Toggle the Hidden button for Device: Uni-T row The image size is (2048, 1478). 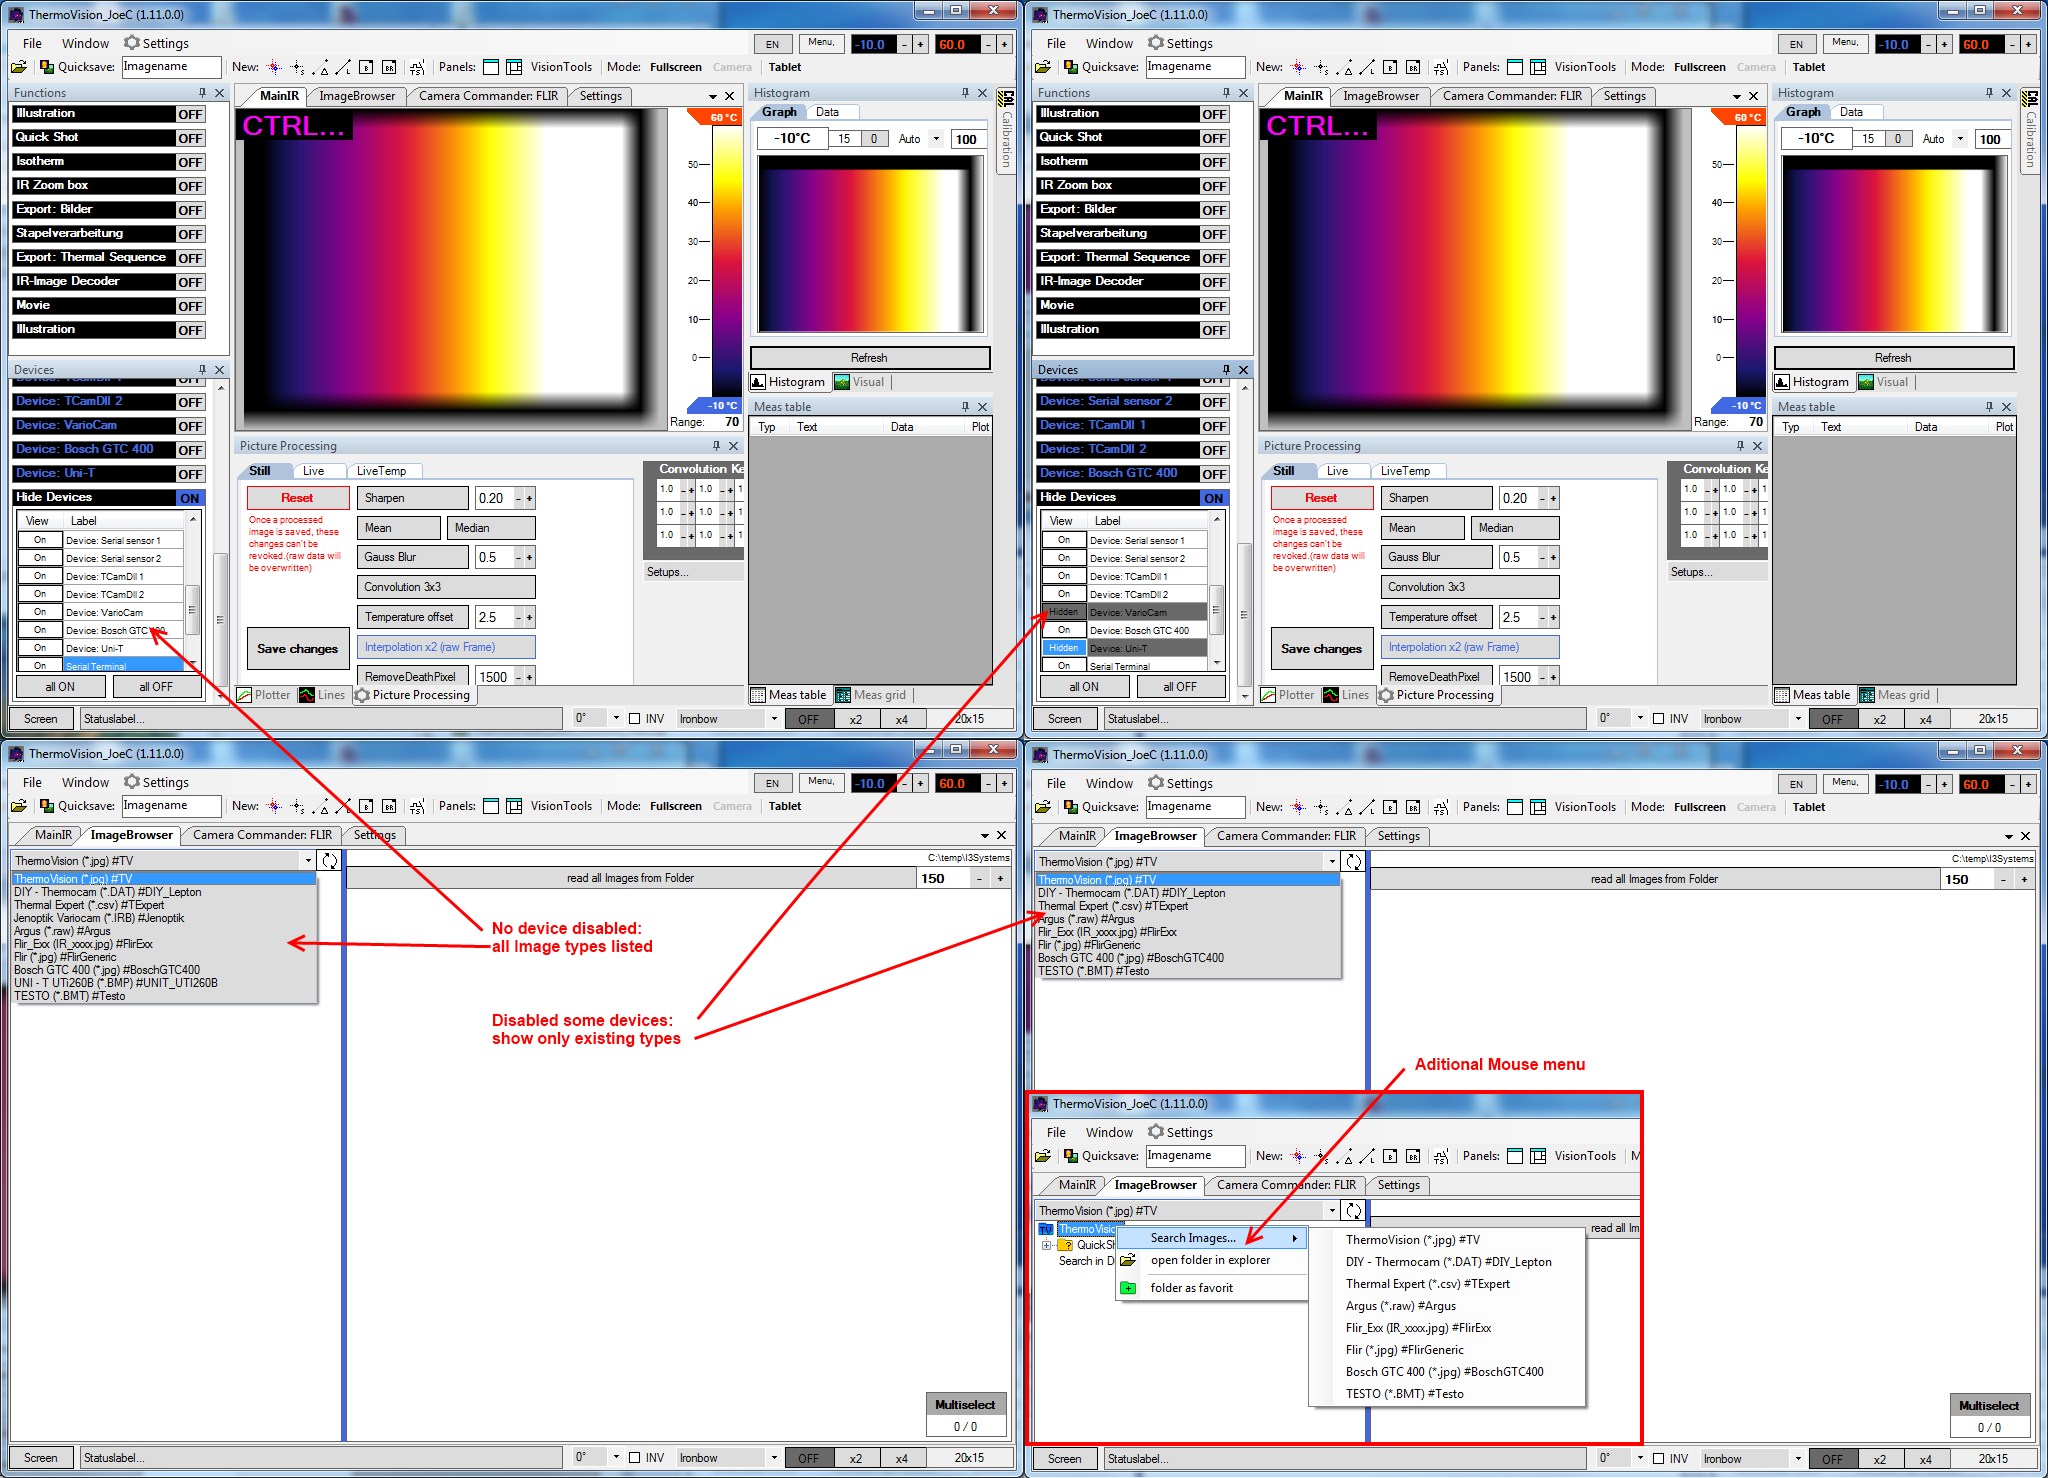[x=1063, y=648]
